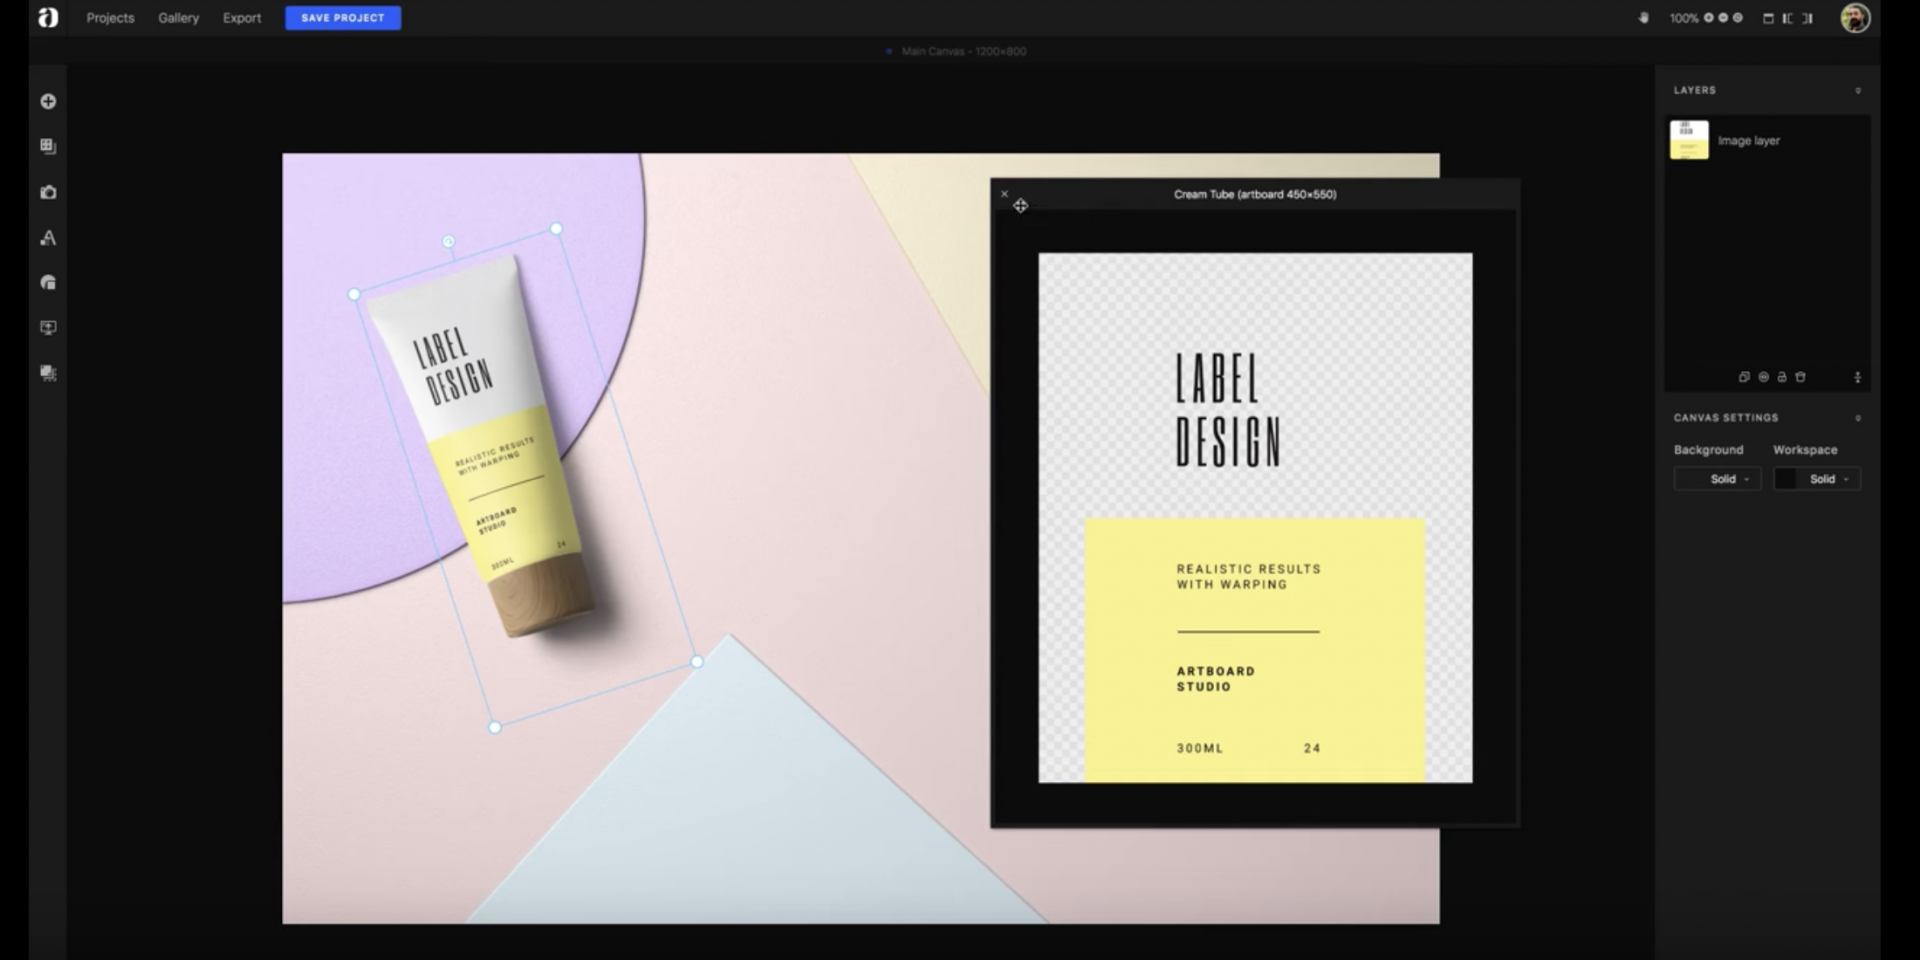
Task: Zoom in with the plus icon
Action: click(1709, 18)
